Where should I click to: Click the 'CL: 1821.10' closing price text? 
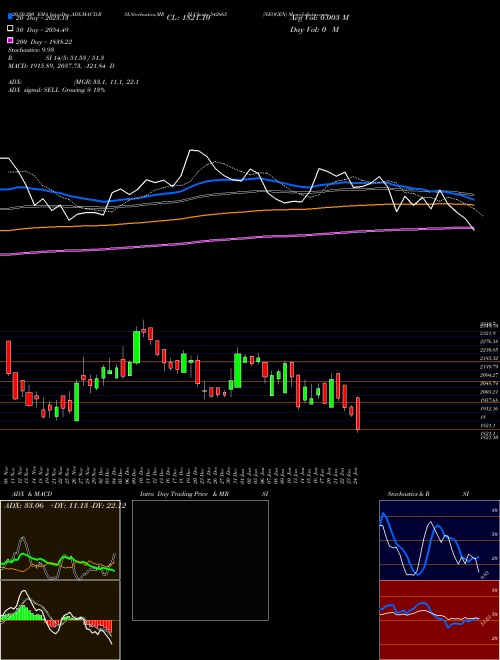coord(188,18)
